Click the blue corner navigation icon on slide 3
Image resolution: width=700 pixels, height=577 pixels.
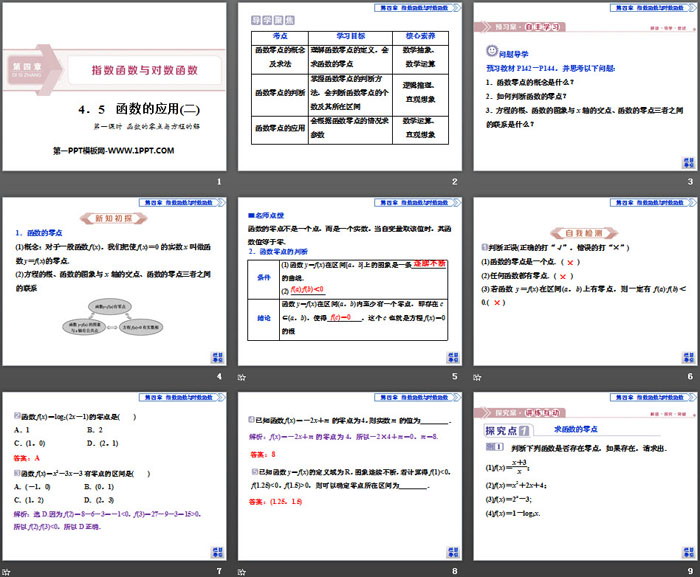pyautogui.click(x=688, y=163)
